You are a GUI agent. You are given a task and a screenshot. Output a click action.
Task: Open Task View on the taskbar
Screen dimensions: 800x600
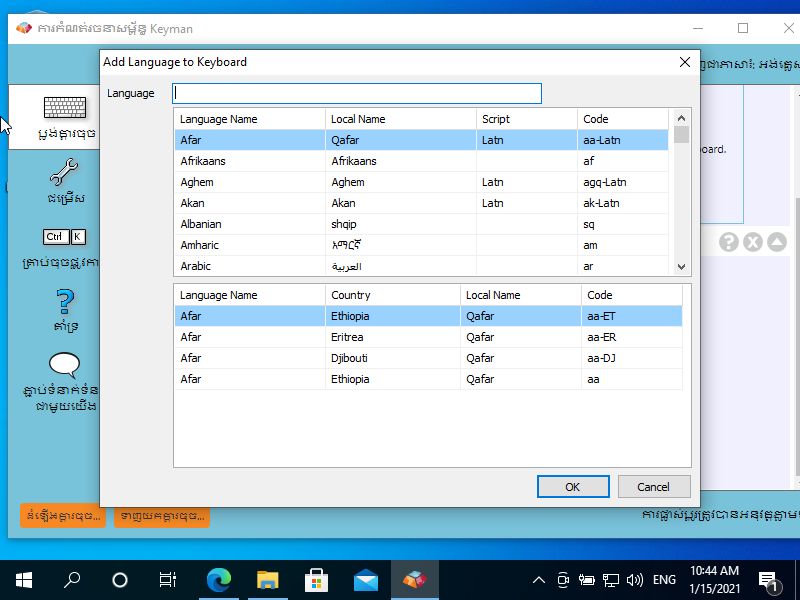pyautogui.click(x=168, y=580)
